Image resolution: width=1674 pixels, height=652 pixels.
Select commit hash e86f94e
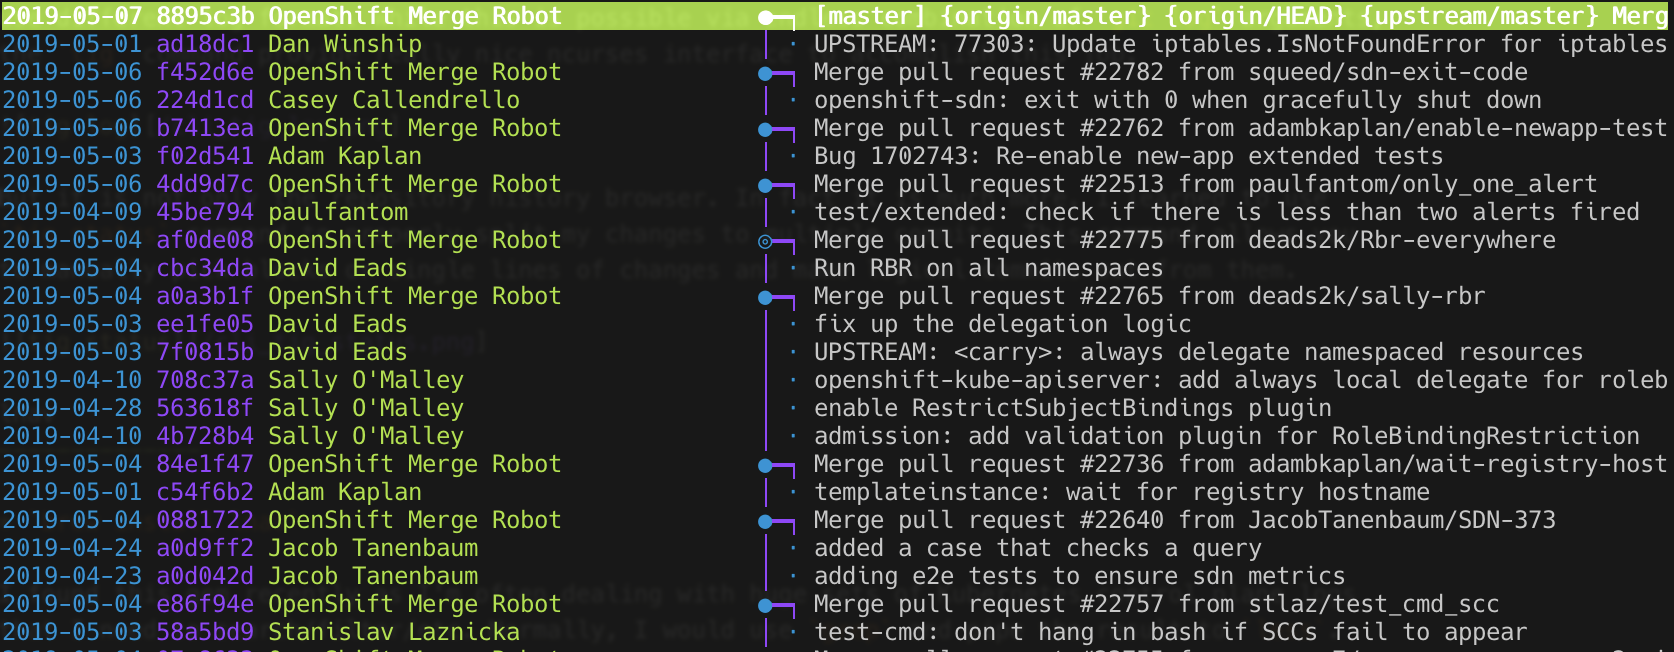pos(205,604)
